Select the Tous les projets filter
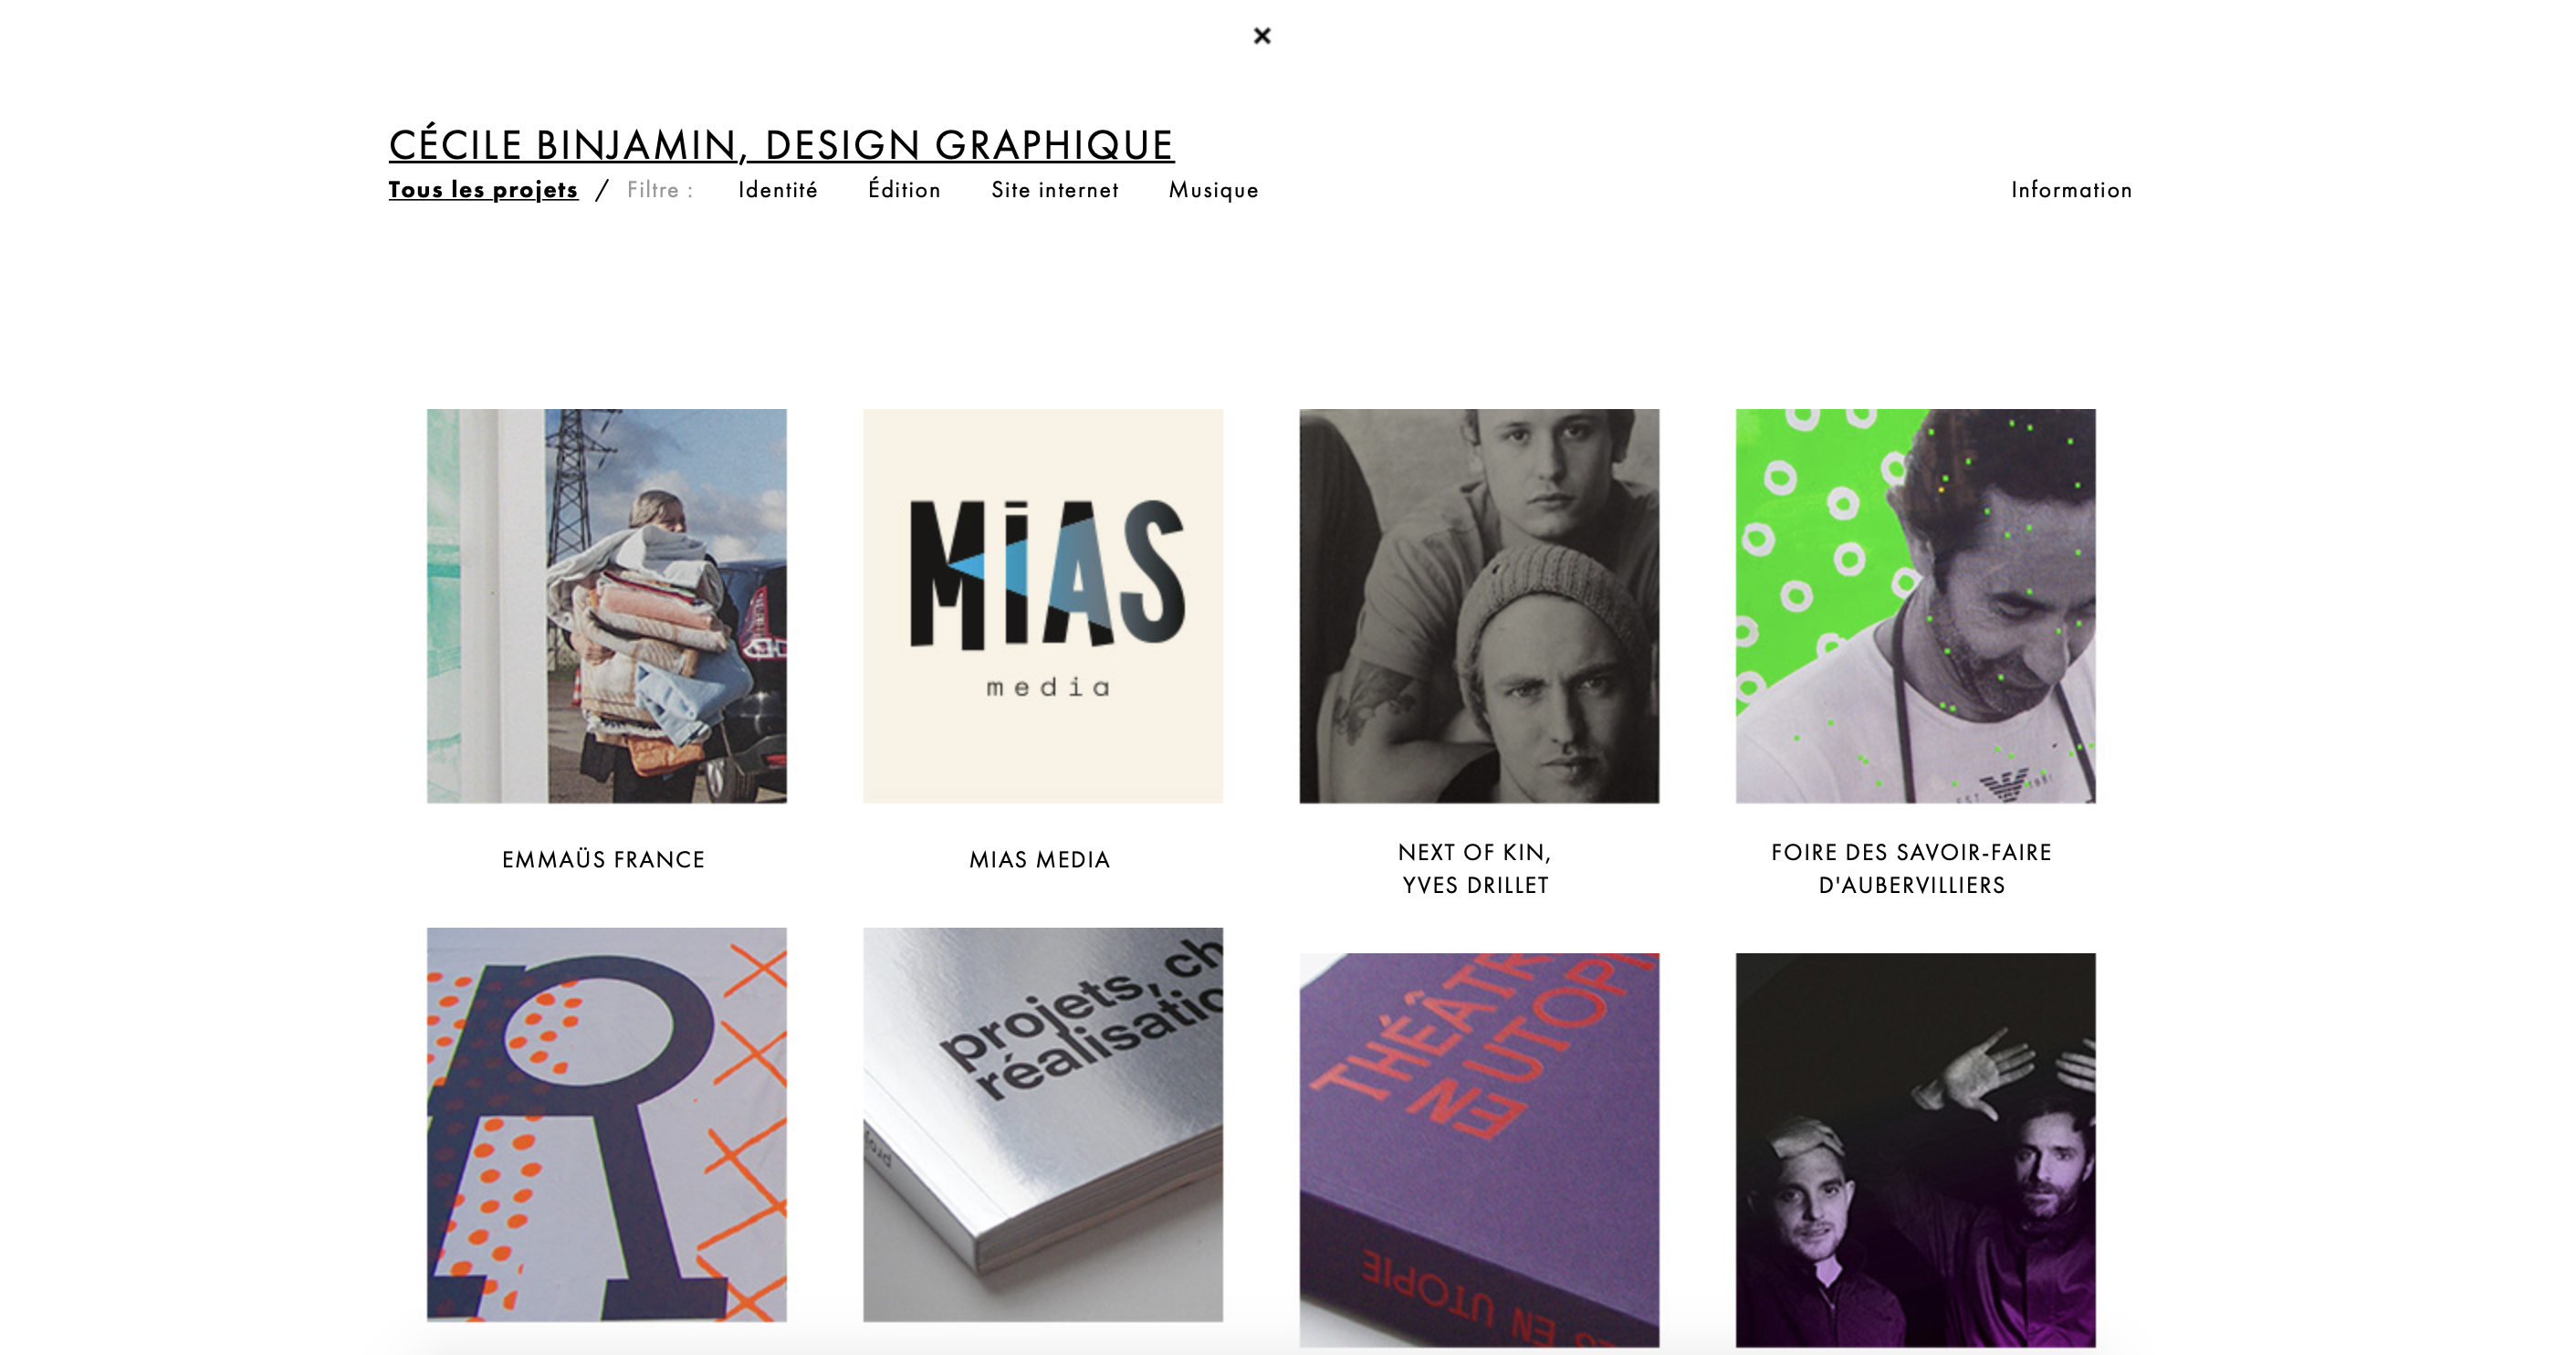 [483, 190]
